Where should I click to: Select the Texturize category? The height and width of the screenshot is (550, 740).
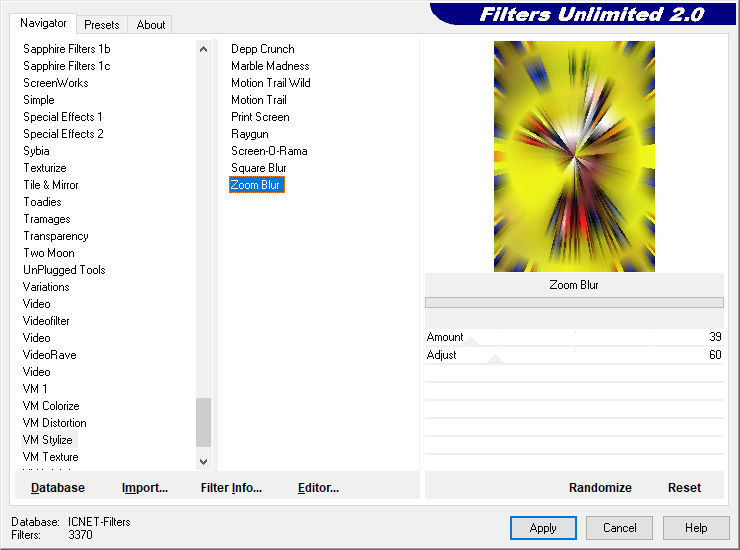pyautogui.click(x=45, y=168)
